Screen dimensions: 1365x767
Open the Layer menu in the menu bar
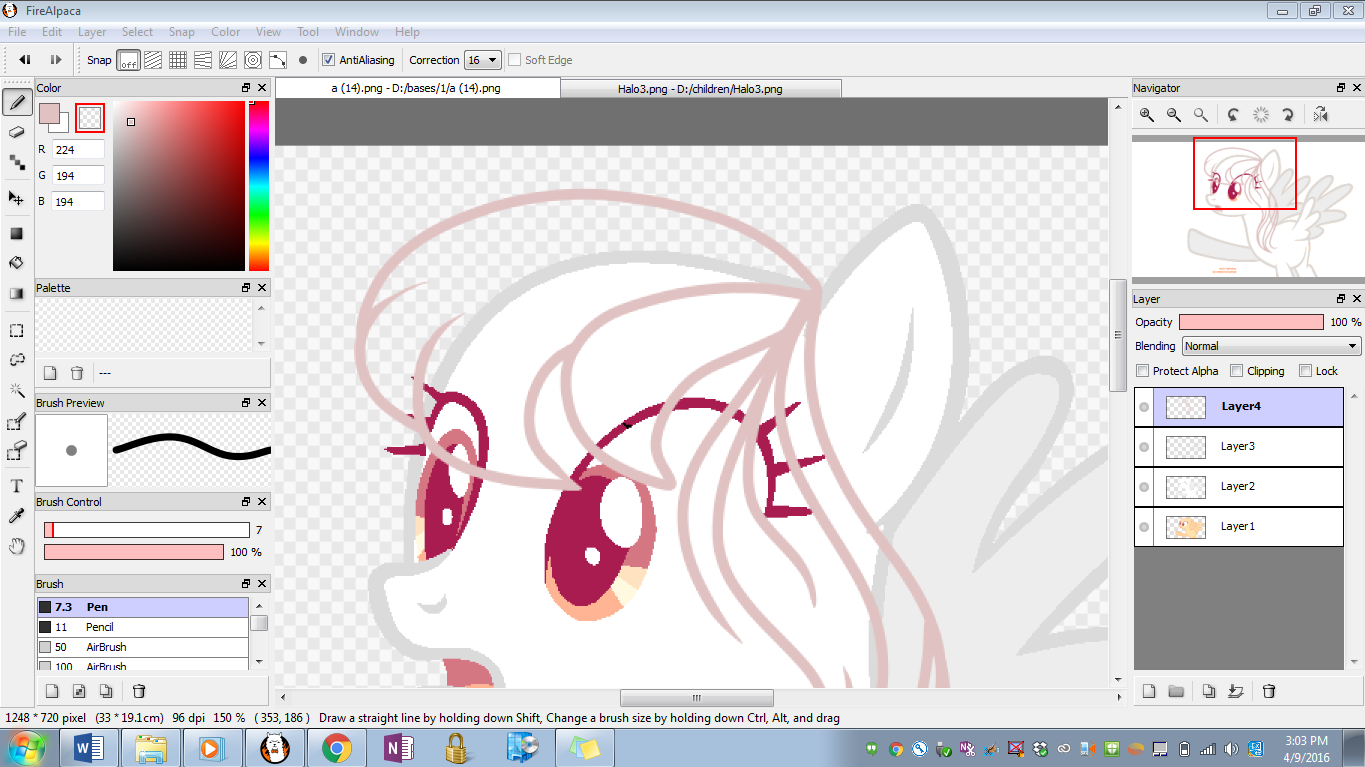tap(92, 32)
